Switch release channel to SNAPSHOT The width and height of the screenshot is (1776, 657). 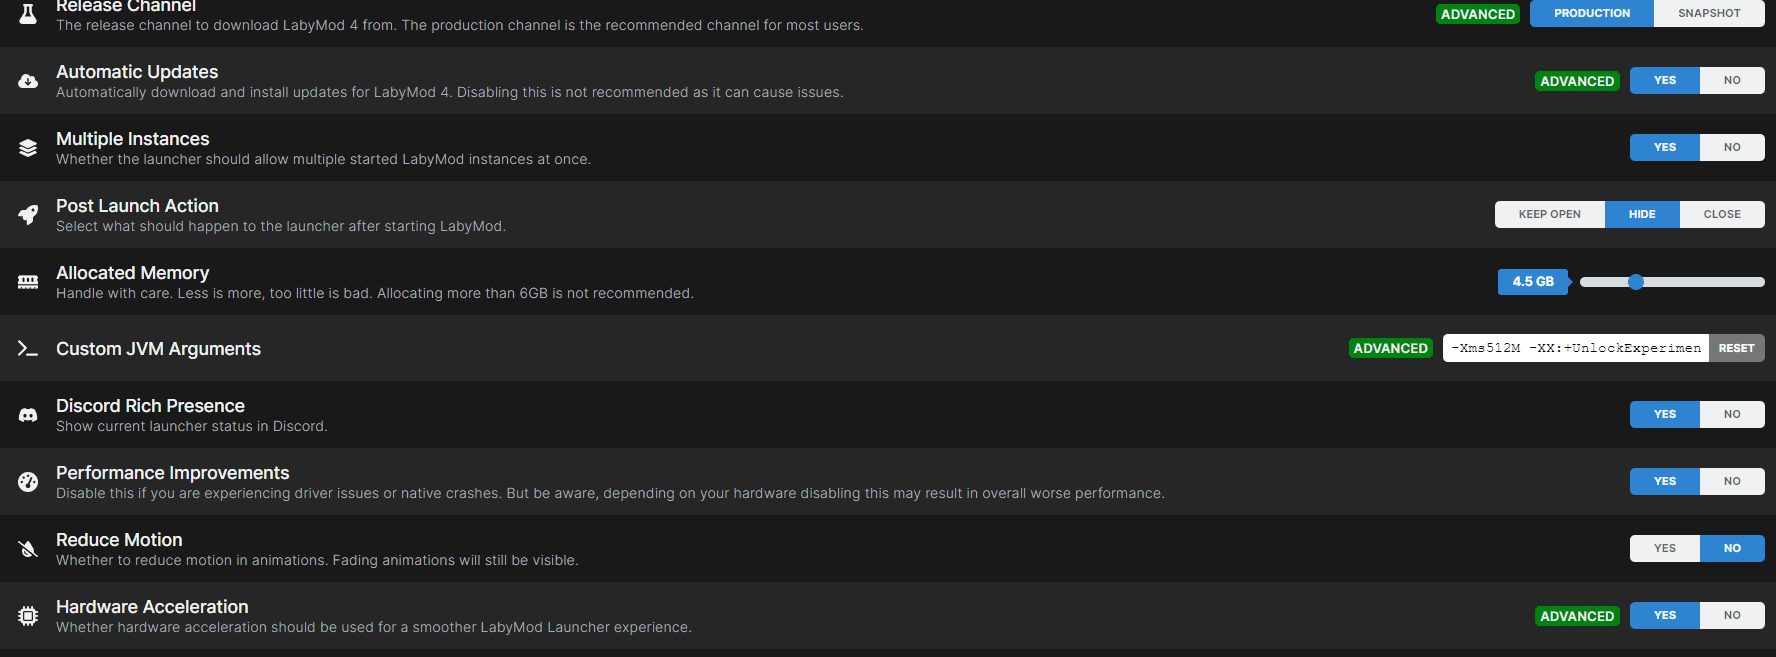pyautogui.click(x=1709, y=14)
